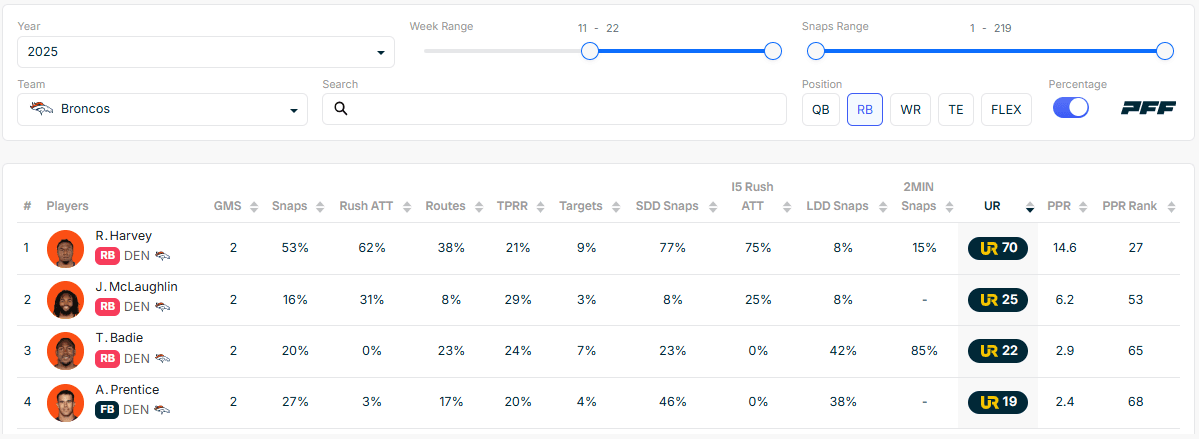
Task: Click the PFF logo
Action: pos(1148,109)
